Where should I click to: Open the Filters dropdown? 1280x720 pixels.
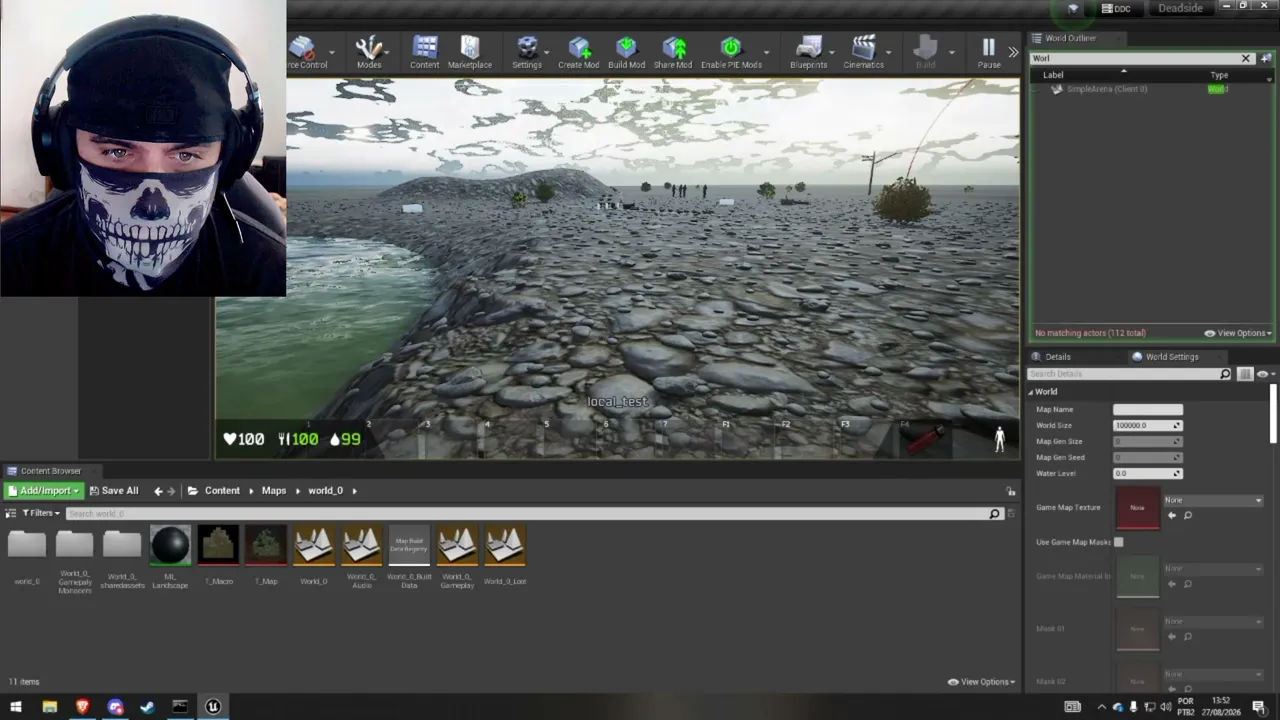pyautogui.click(x=41, y=513)
